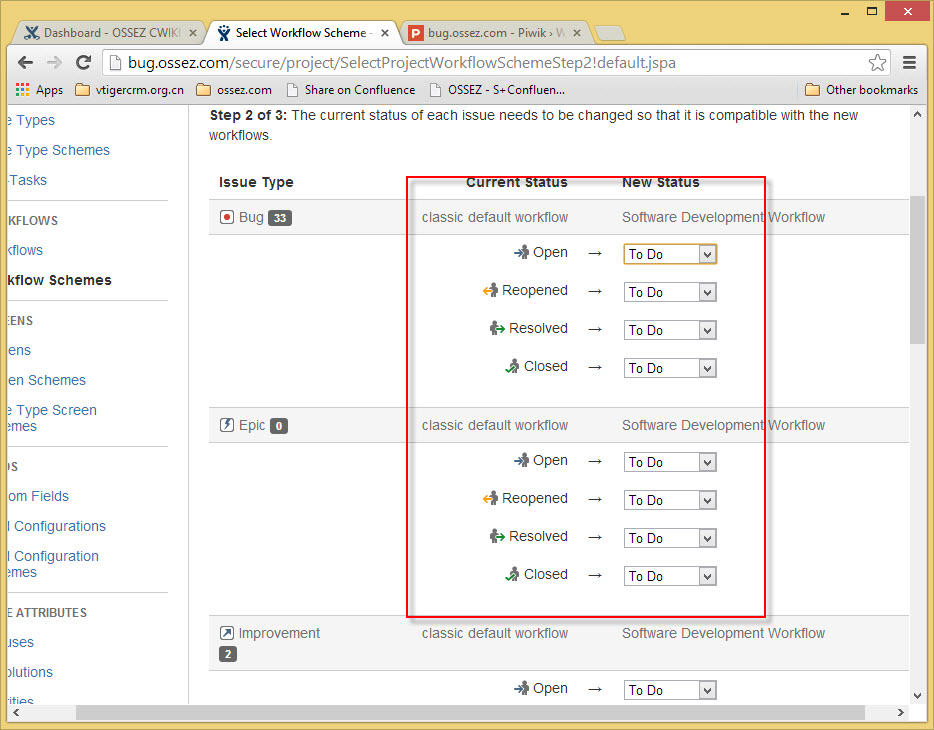
Task: Reload the page with the refresh icon
Action: point(83,63)
